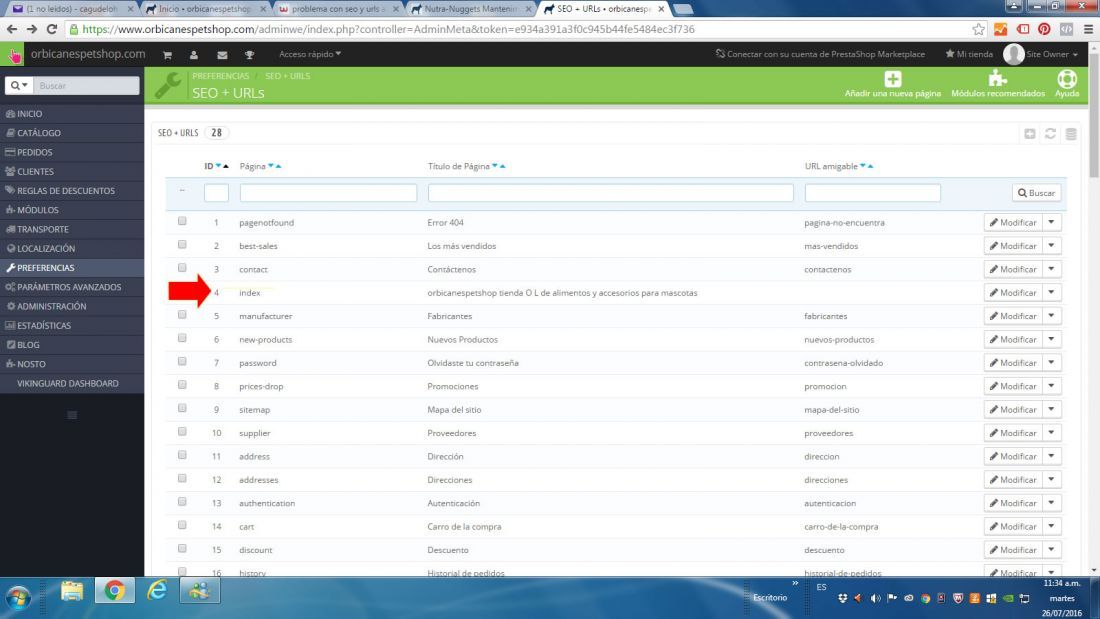Click the customer person icon in top bar
Viewport: 1100px width, 619px height.
pyautogui.click(x=194, y=55)
